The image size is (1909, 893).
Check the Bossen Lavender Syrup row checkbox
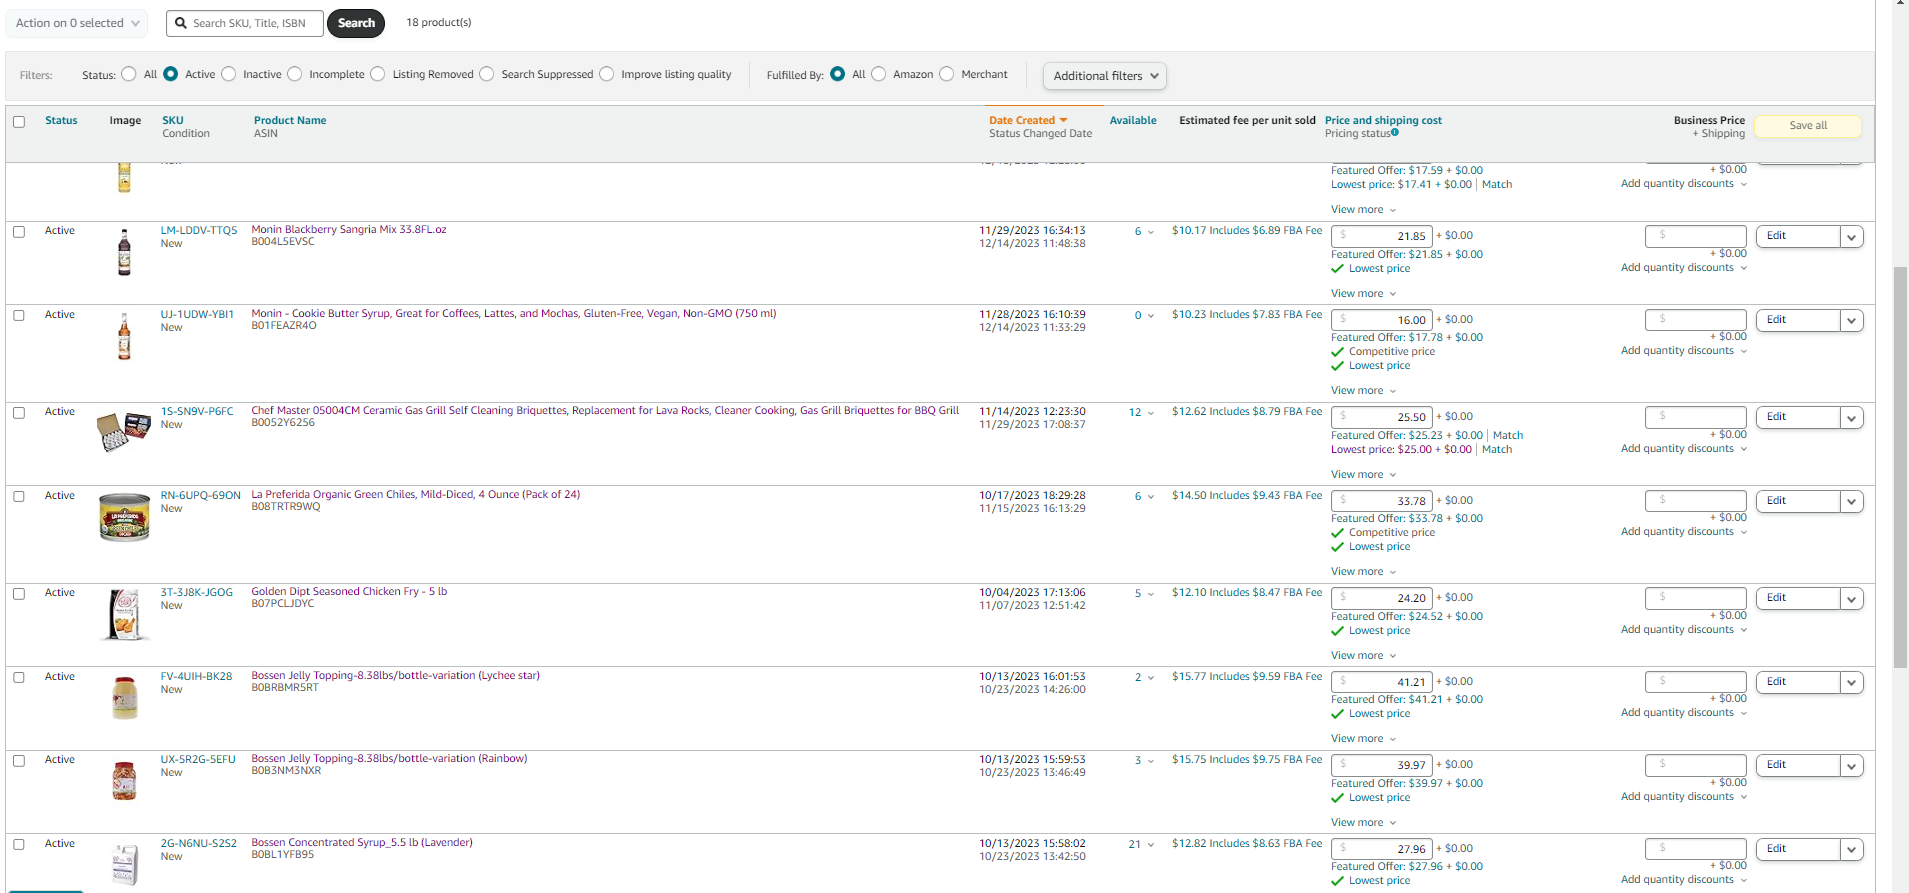[x=19, y=845]
